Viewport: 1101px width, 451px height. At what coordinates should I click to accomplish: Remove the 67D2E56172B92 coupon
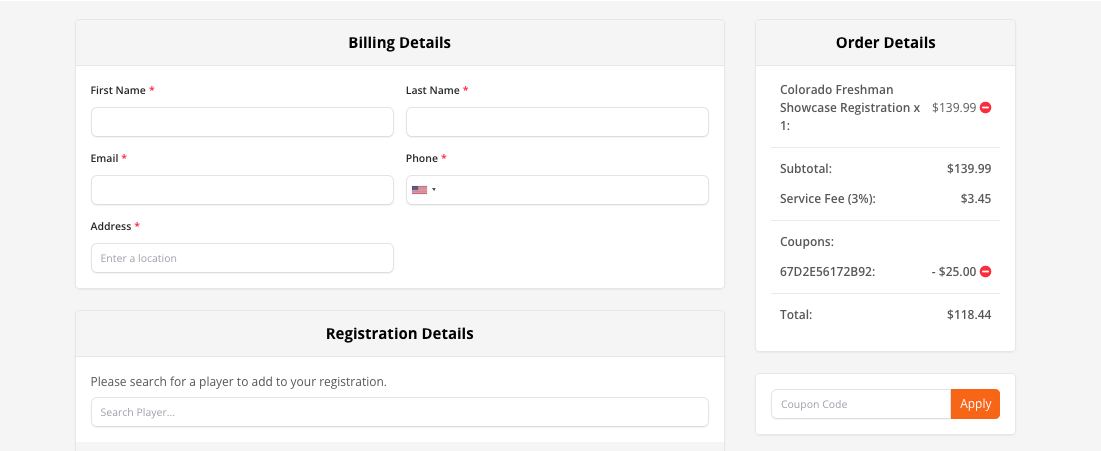click(985, 271)
